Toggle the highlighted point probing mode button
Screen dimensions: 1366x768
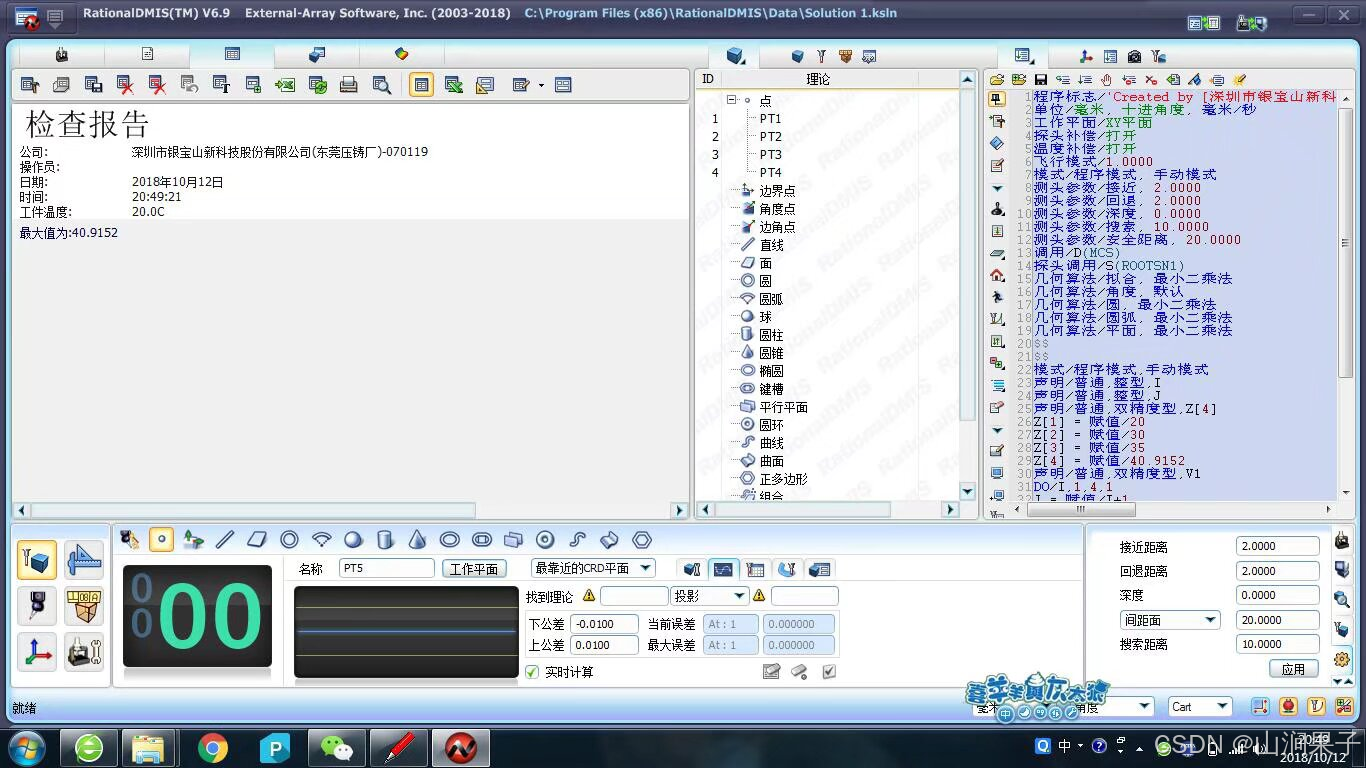click(161, 539)
